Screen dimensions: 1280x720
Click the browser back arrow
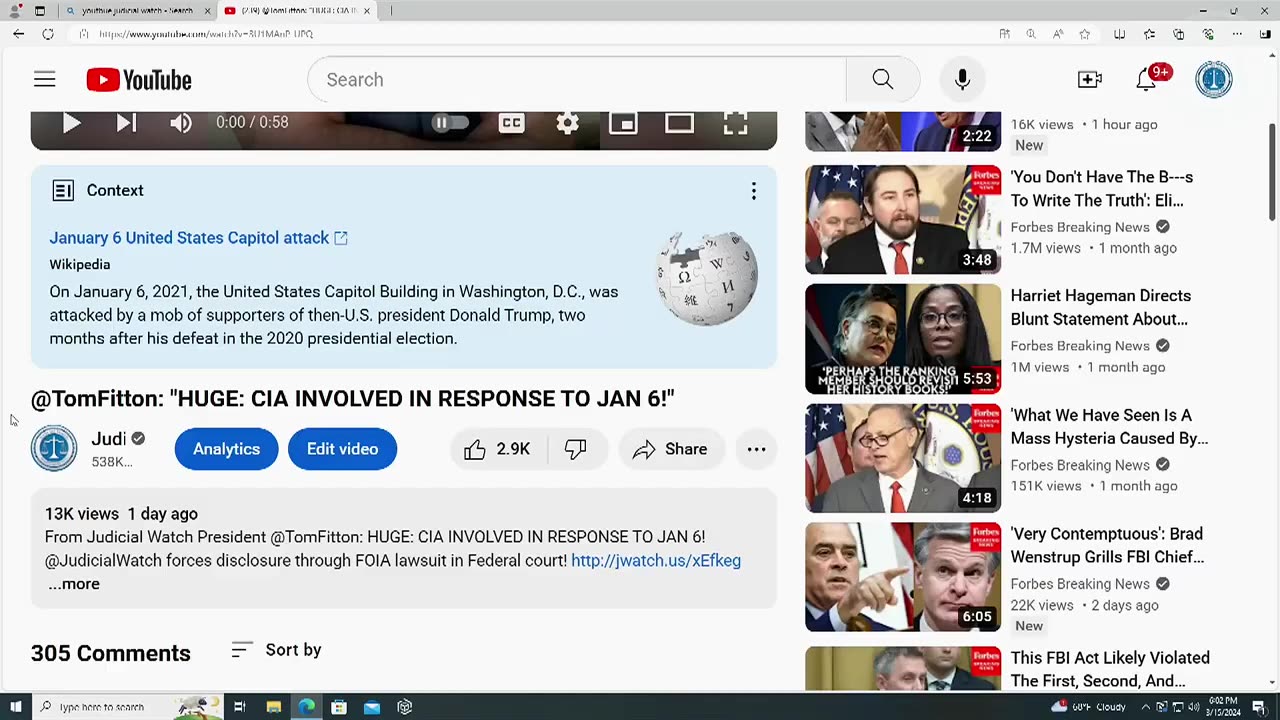[x=18, y=34]
